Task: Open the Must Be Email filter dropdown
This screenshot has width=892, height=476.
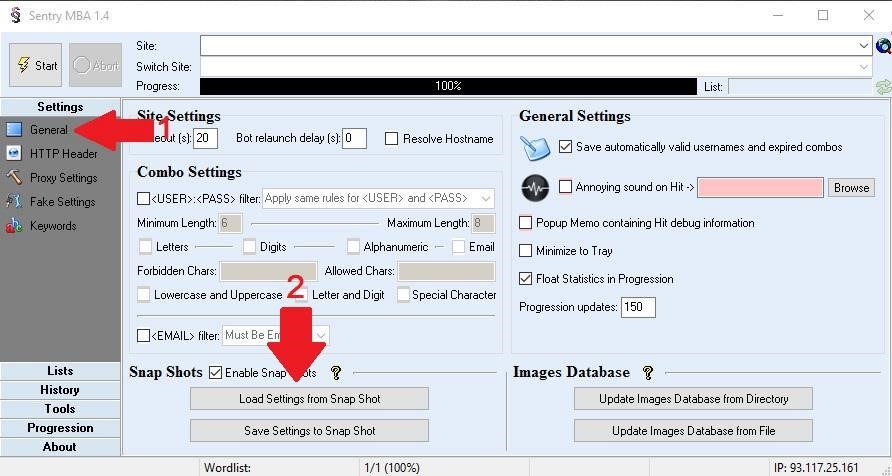Action: tap(276, 336)
